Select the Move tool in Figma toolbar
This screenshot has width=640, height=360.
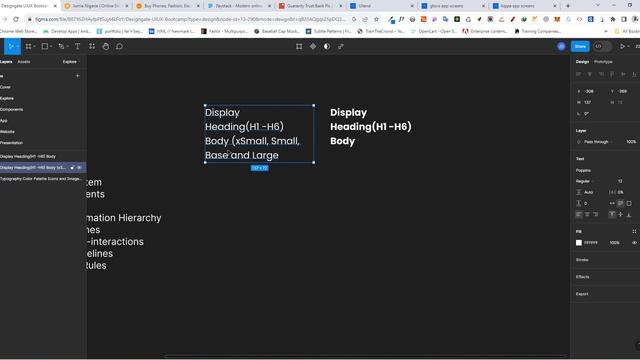tap(11, 47)
